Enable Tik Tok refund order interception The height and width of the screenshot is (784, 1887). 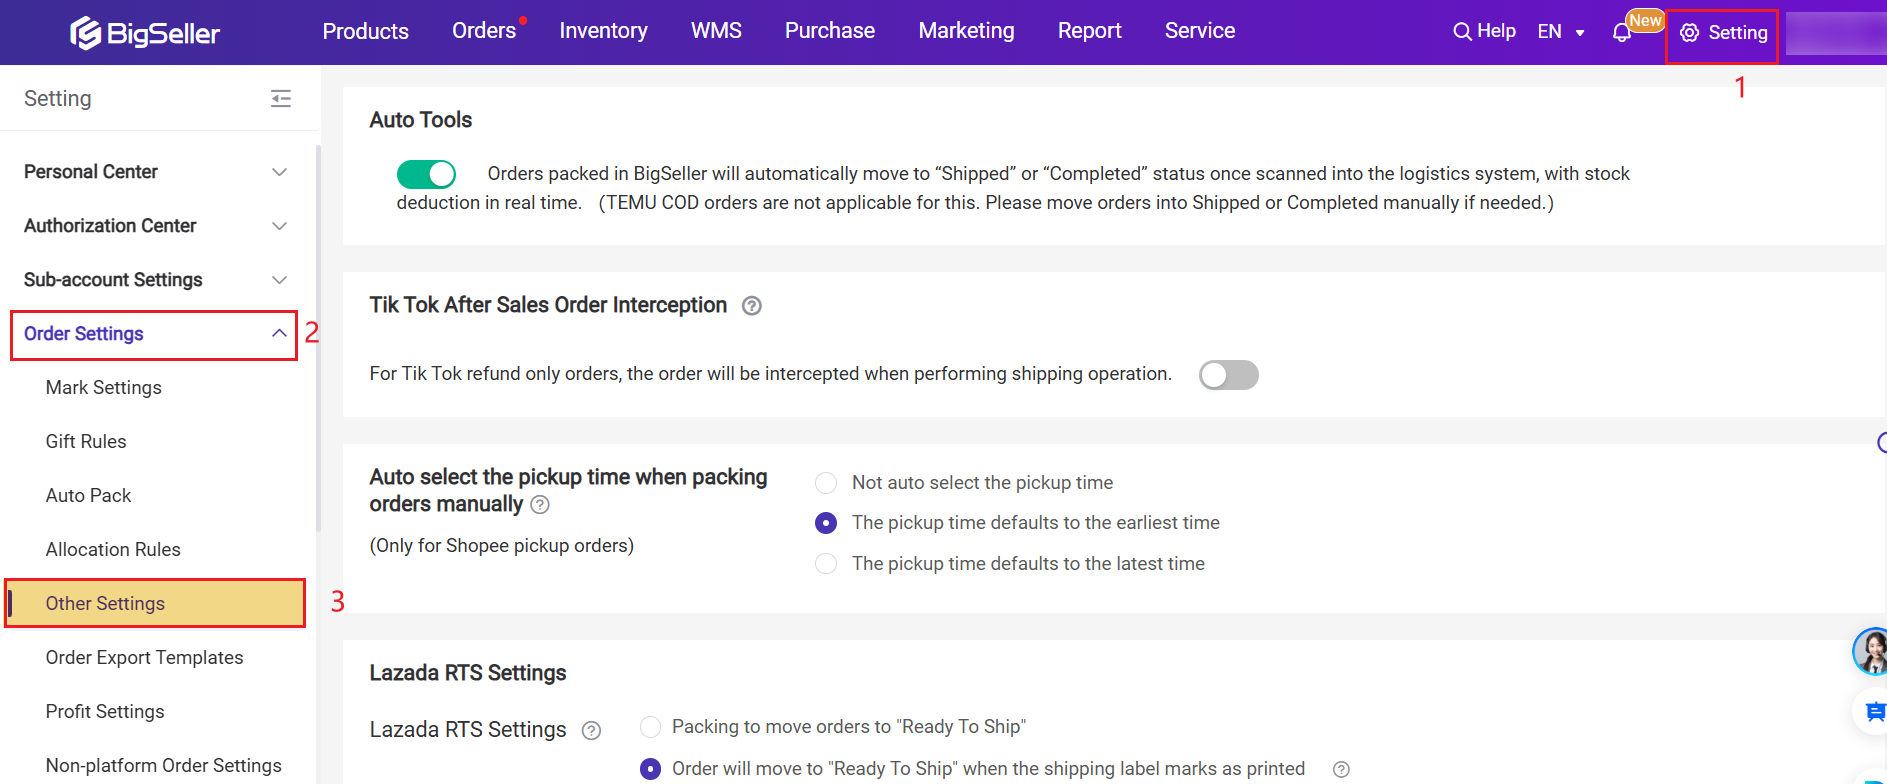[1229, 375]
